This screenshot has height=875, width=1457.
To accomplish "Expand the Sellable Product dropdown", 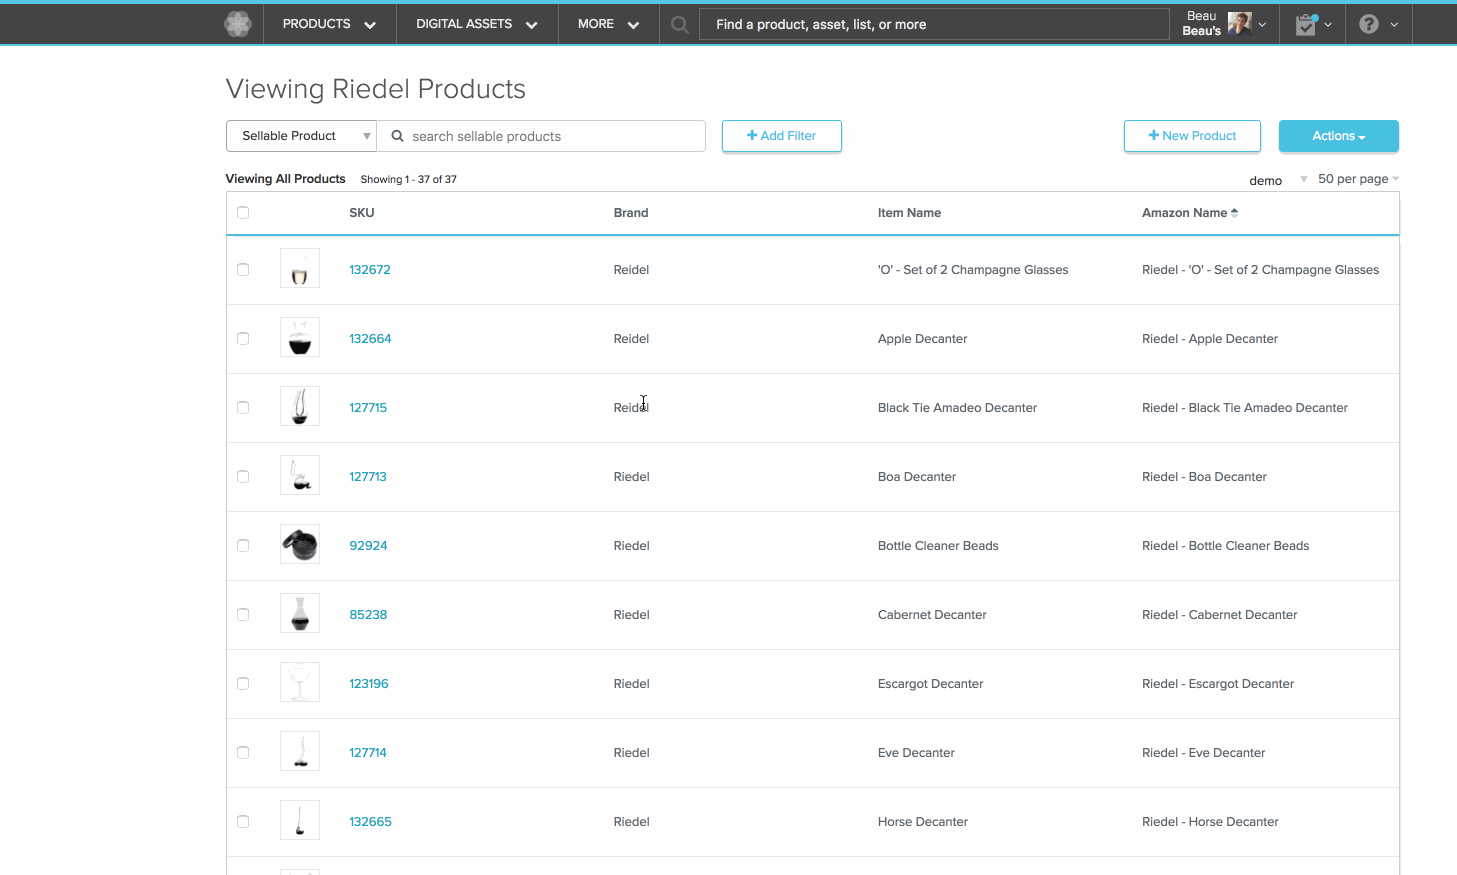I will click(301, 136).
